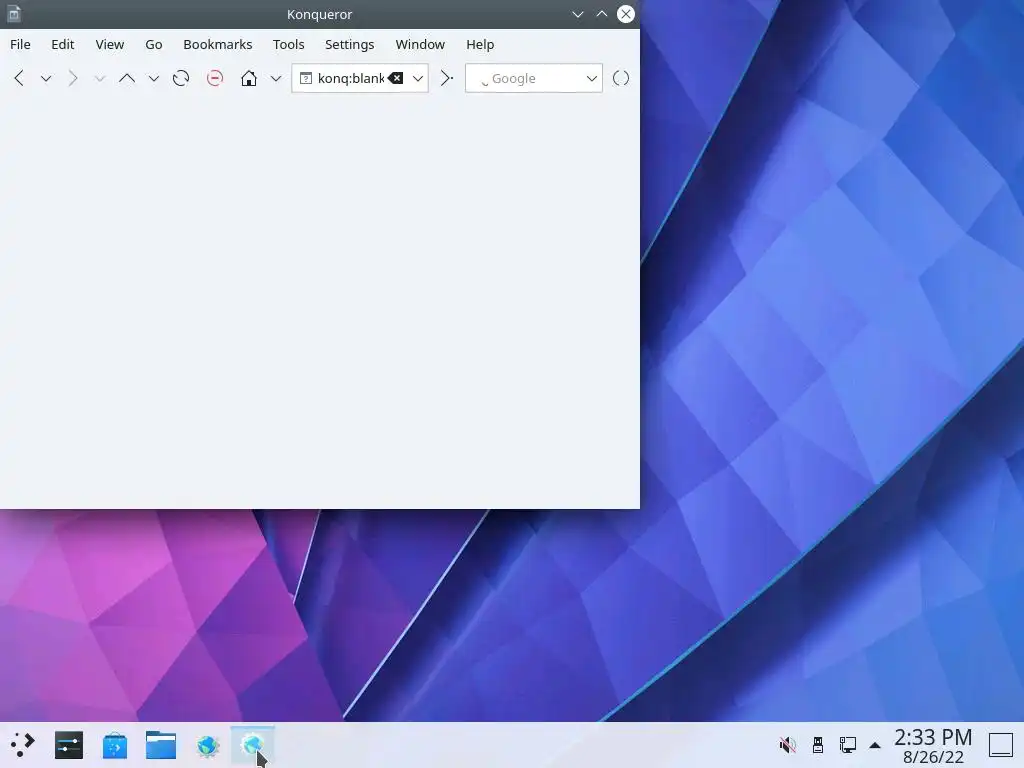Open the Edit menu
The height and width of the screenshot is (768, 1024).
(x=63, y=44)
